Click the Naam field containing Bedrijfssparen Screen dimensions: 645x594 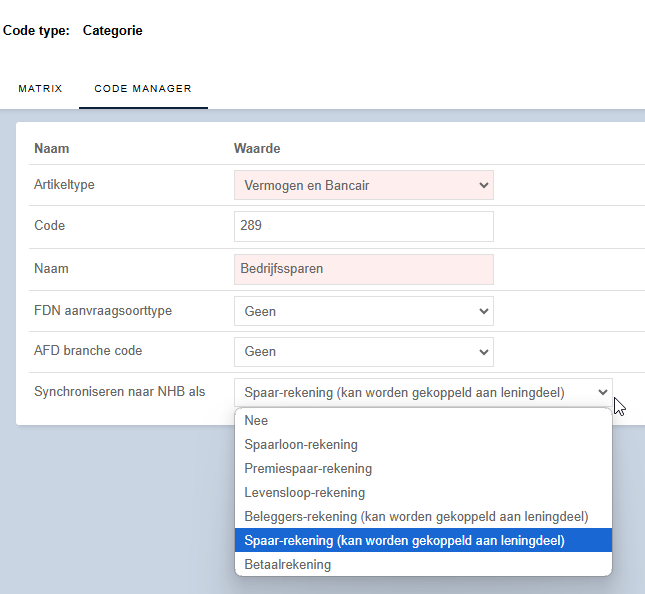click(364, 269)
